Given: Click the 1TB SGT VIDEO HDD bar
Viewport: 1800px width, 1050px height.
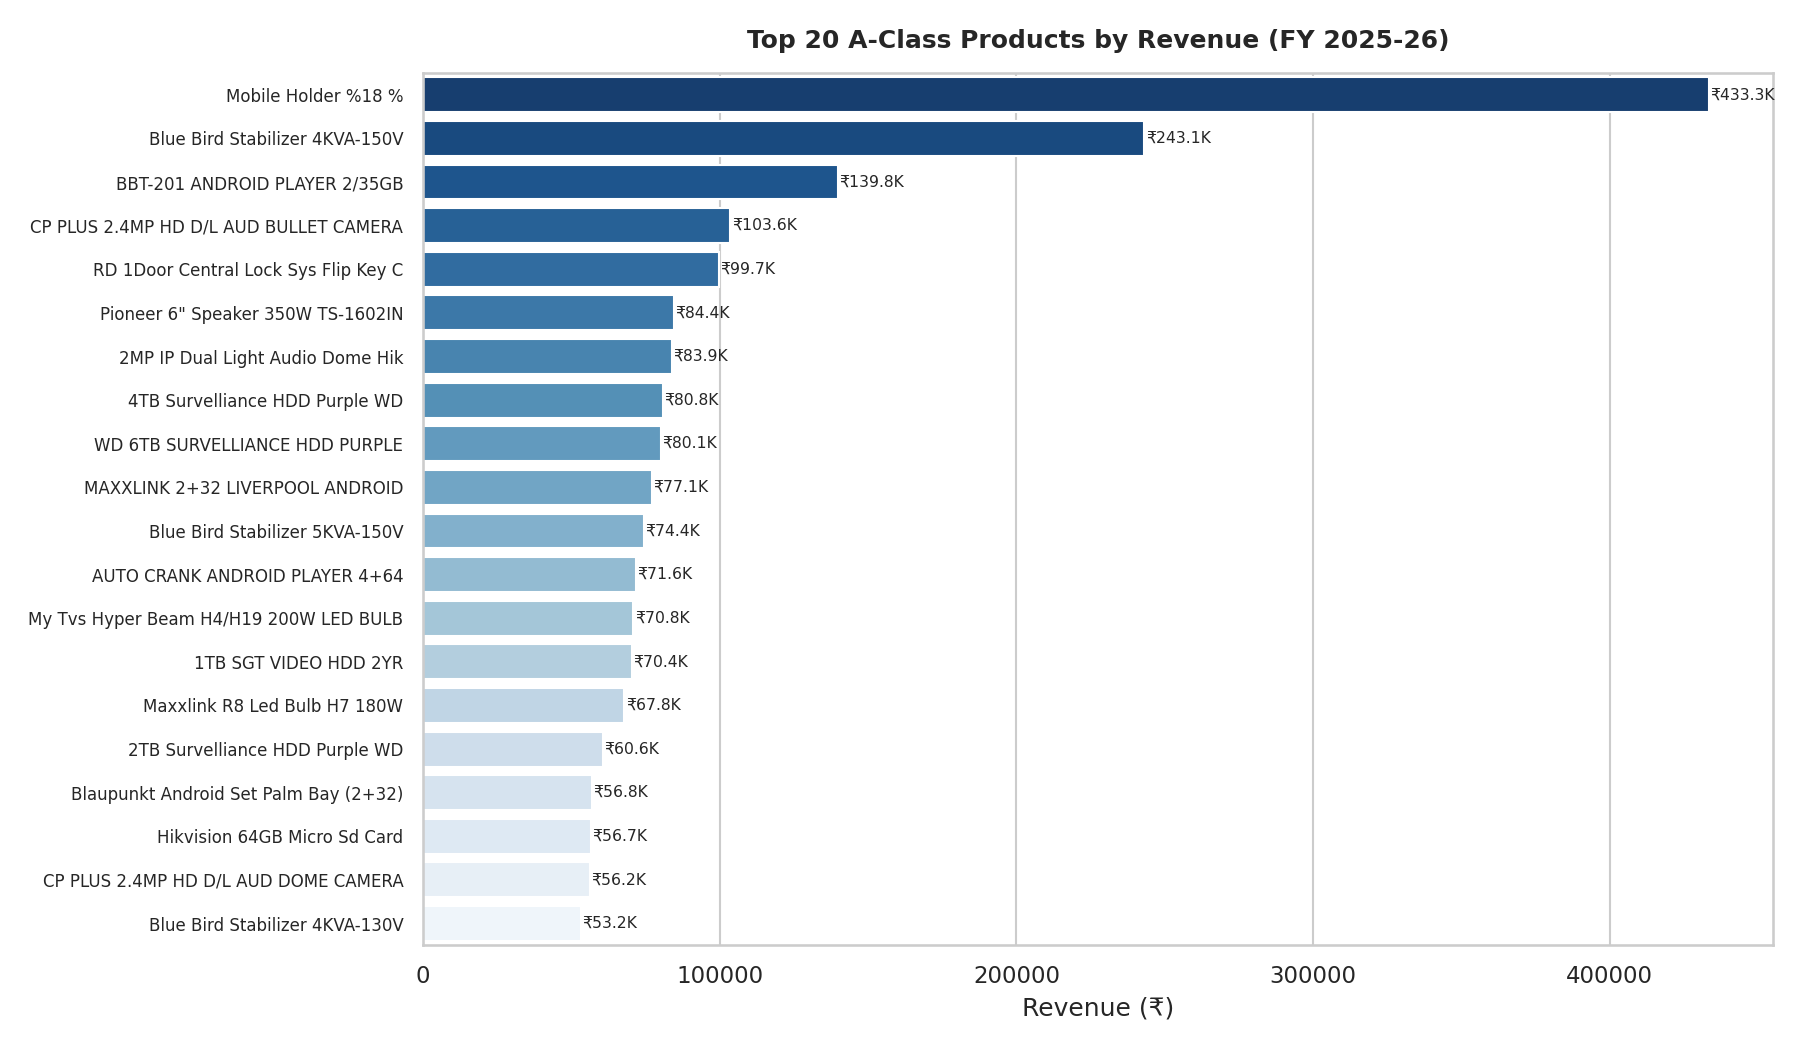Looking at the screenshot, I should (527, 662).
